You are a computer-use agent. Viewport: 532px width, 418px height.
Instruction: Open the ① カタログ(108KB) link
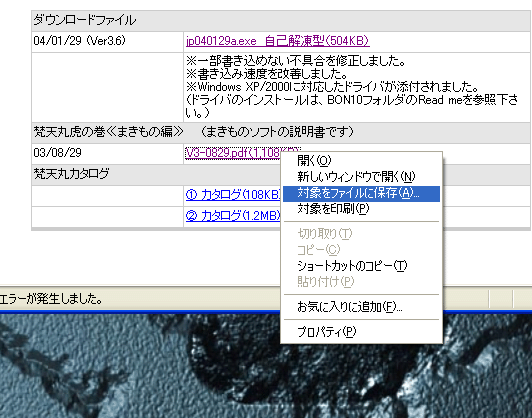pos(233,194)
